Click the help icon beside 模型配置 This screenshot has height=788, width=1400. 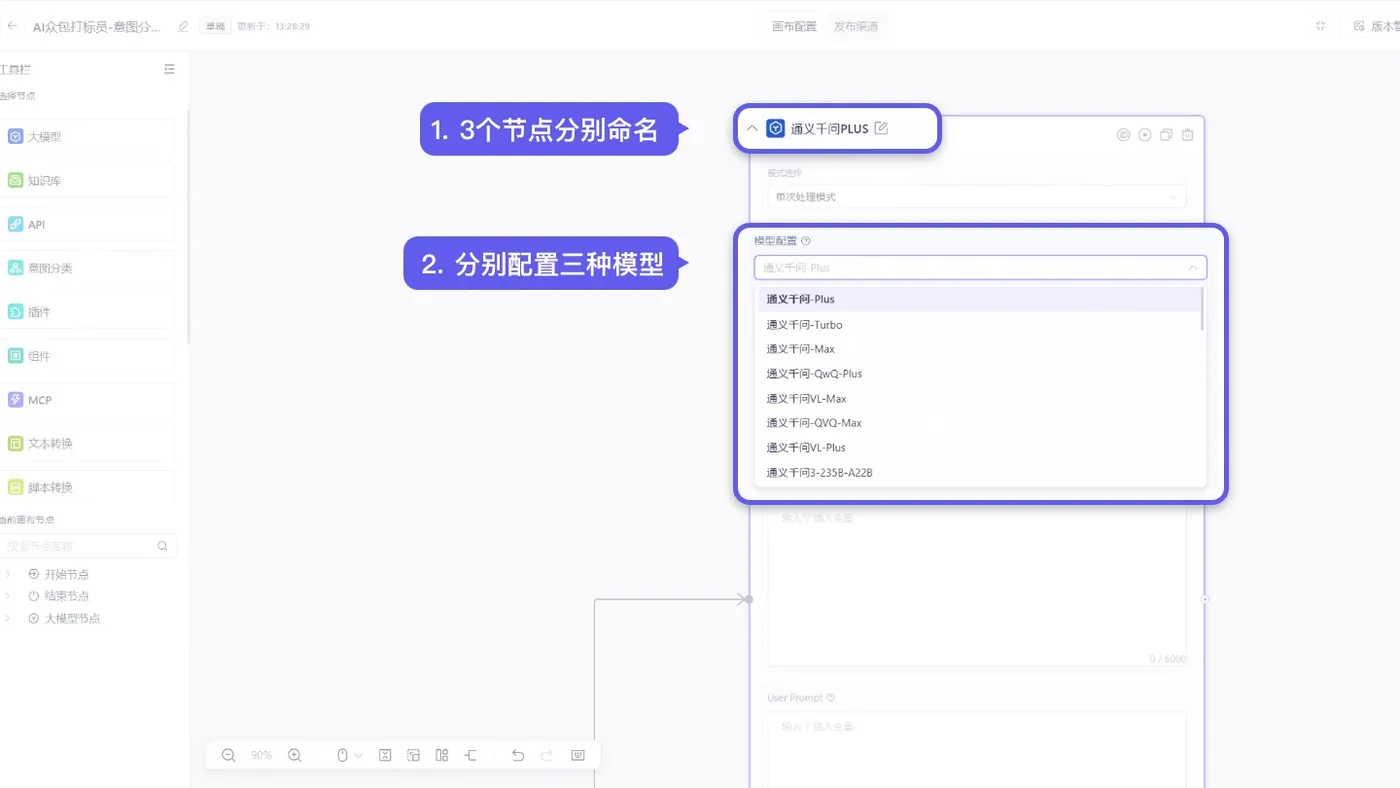806,241
